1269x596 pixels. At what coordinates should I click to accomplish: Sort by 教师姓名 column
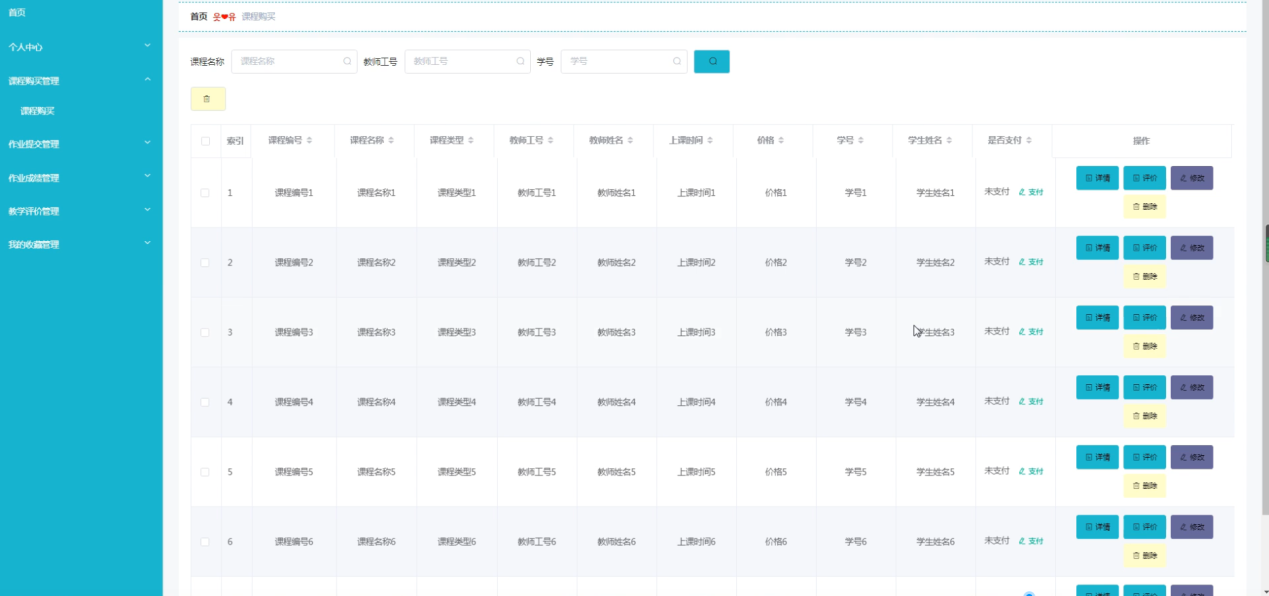click(631, 141)
